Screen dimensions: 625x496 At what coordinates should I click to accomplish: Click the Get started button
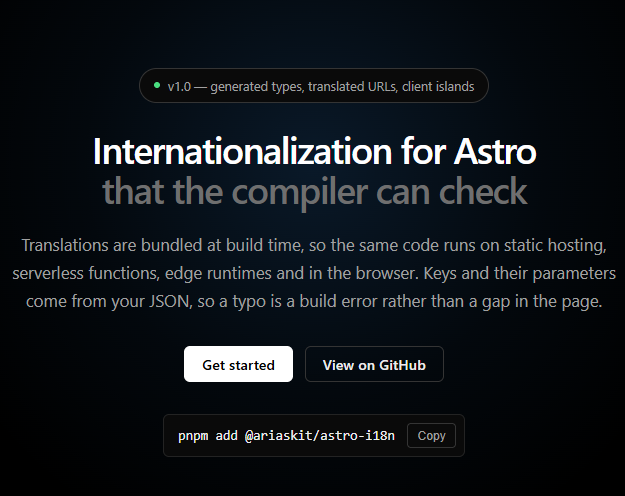coord(238,364)
